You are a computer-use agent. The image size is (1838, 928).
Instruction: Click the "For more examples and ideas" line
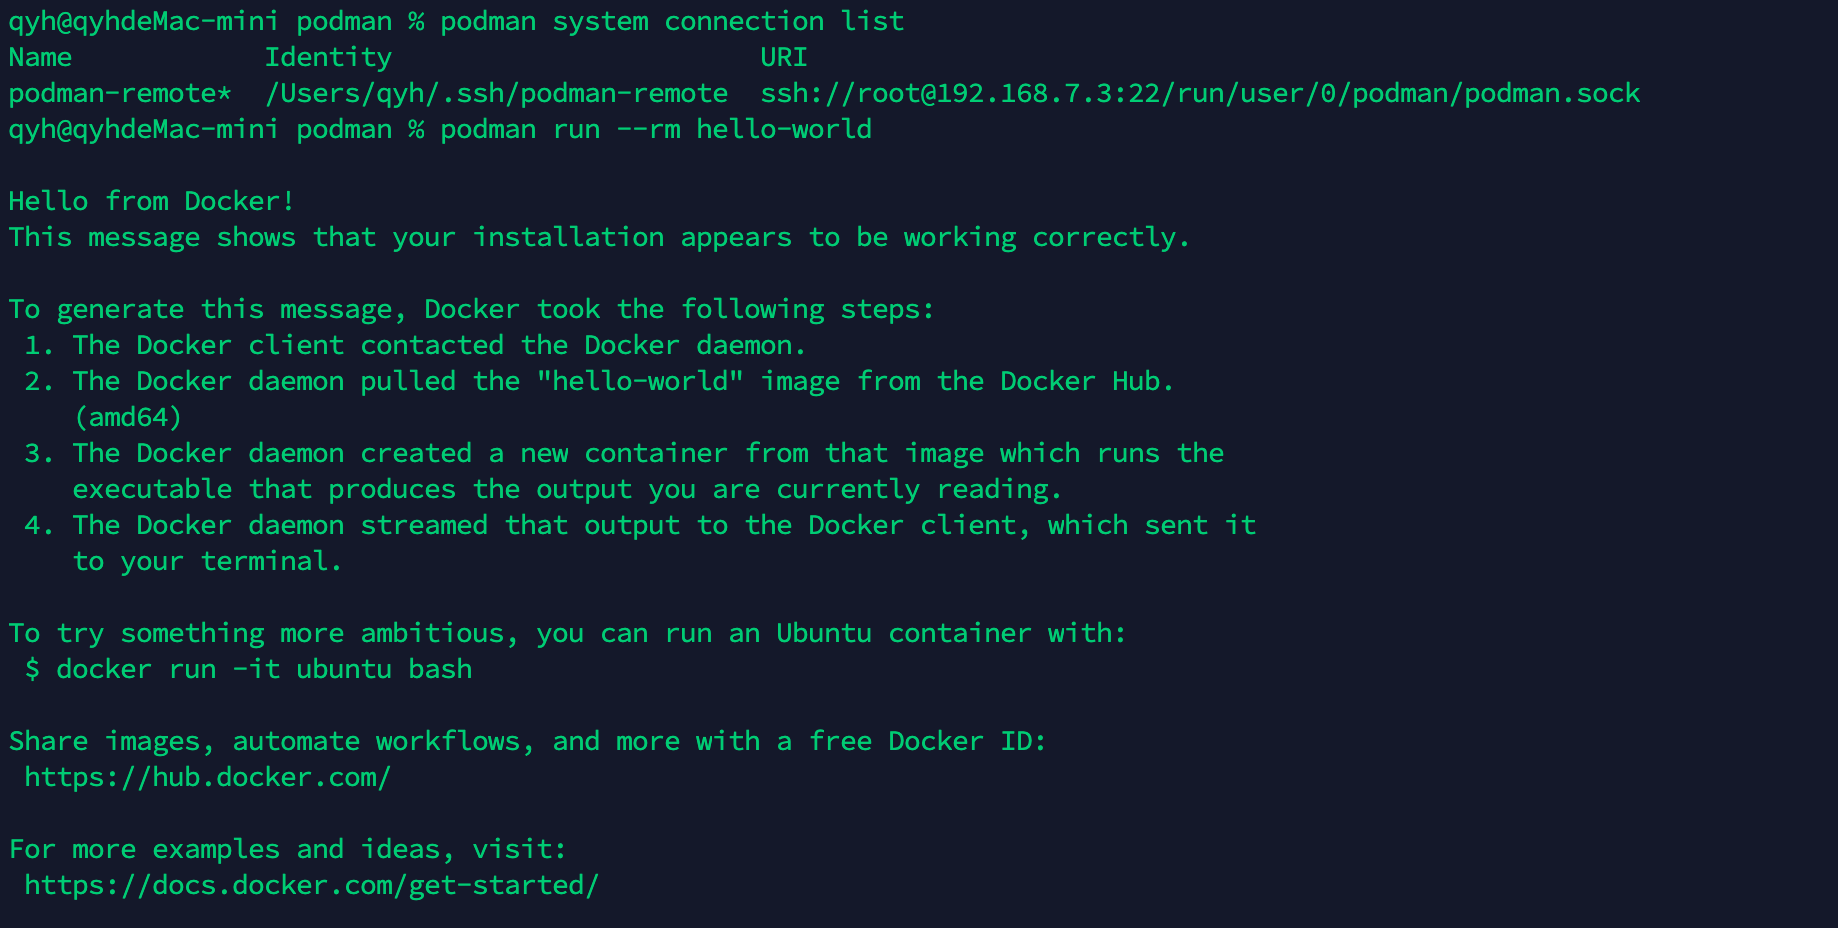[288, 849]
